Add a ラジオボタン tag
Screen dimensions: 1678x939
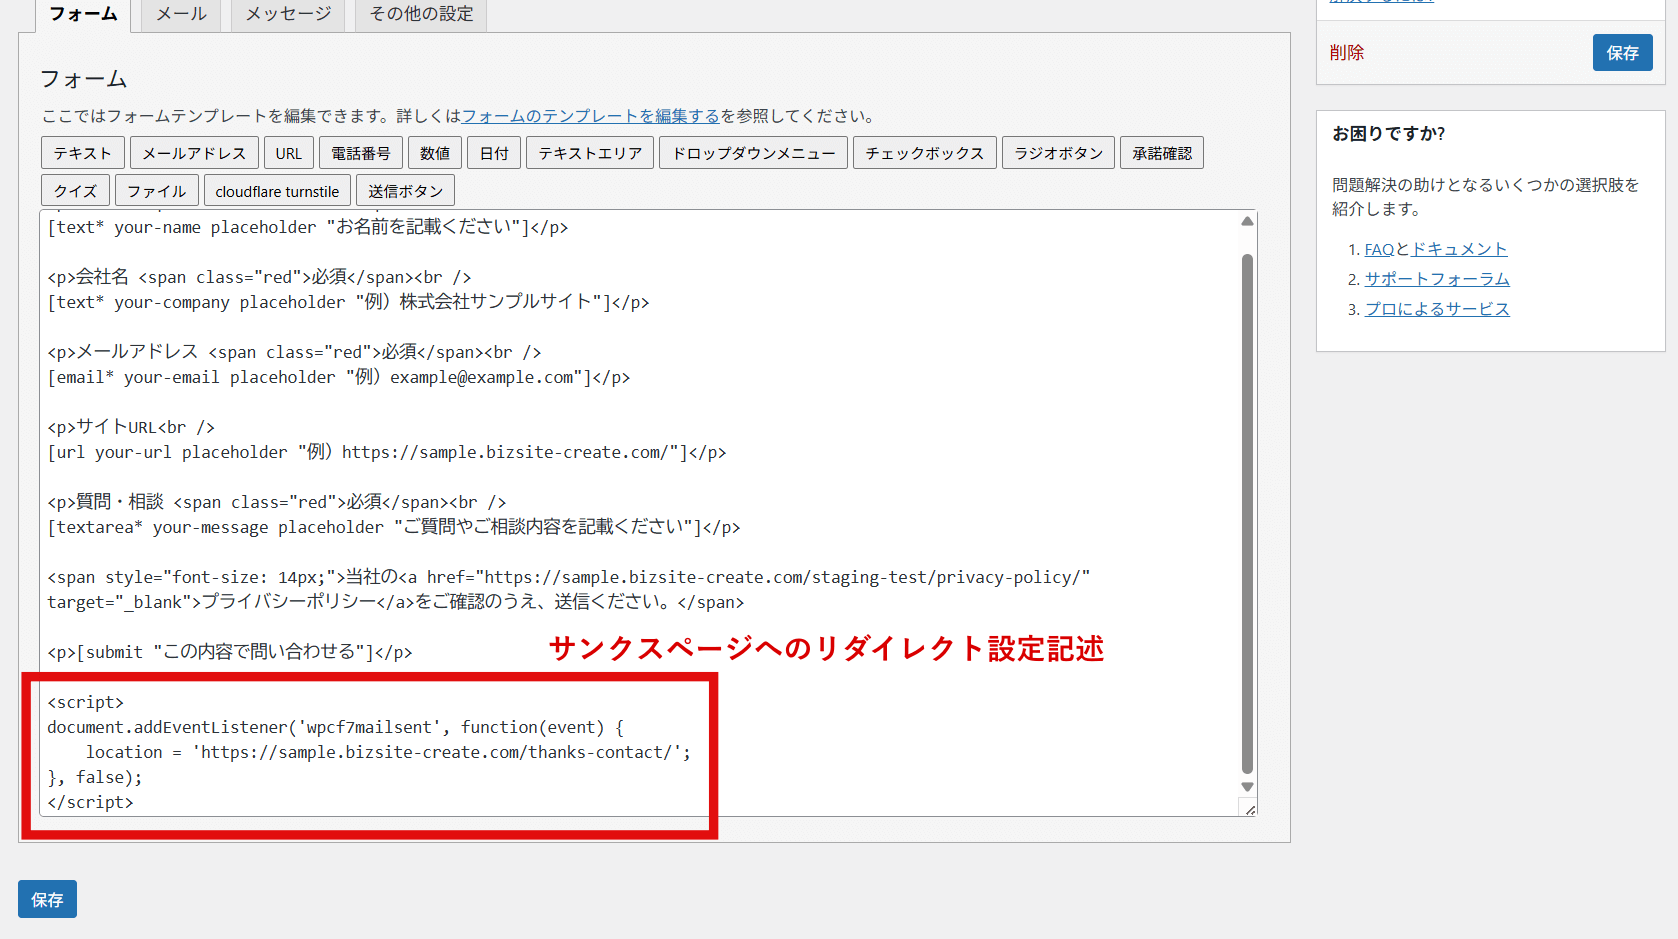(x=1058, y=153)
